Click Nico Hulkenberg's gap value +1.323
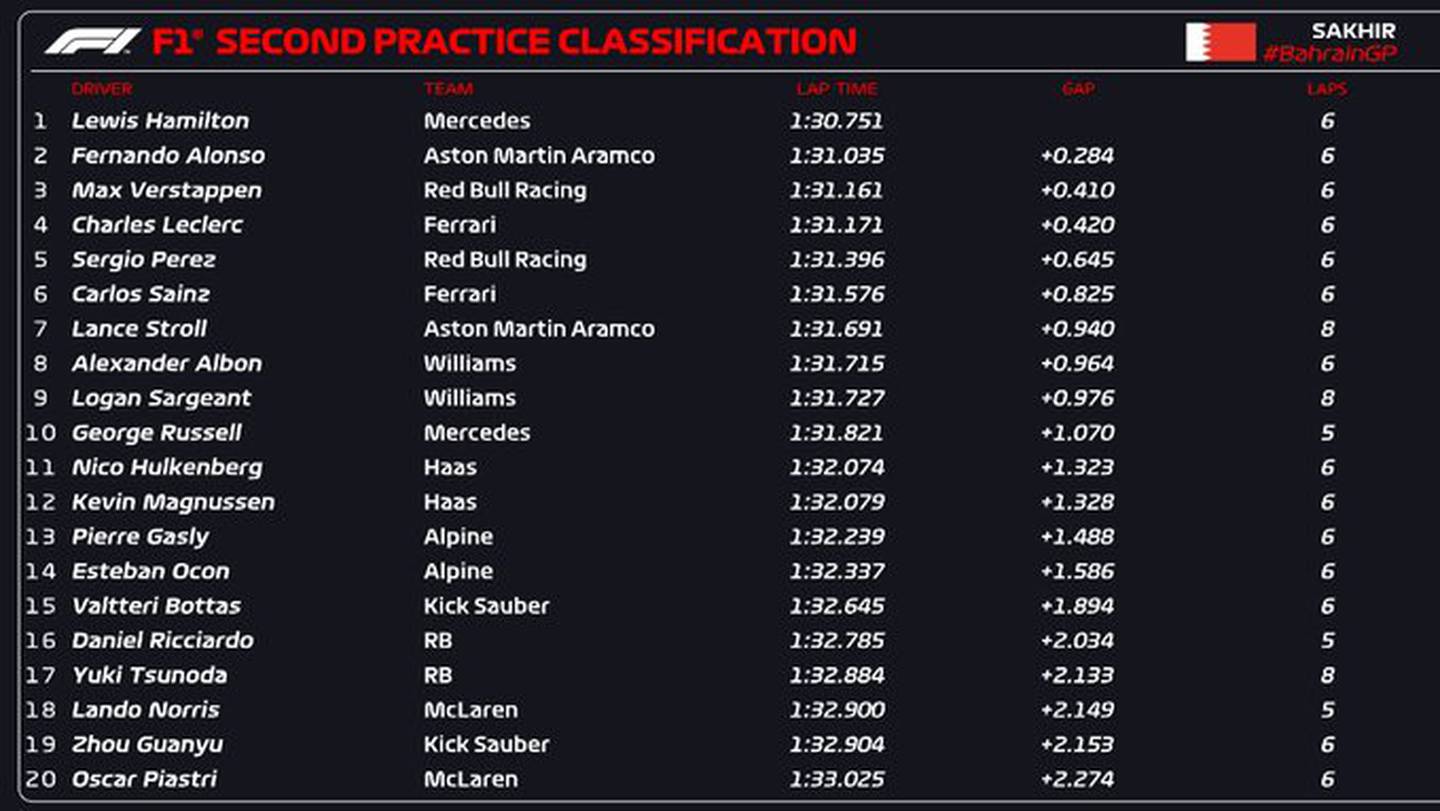The image size is (1440, 811). [1077, 467]
